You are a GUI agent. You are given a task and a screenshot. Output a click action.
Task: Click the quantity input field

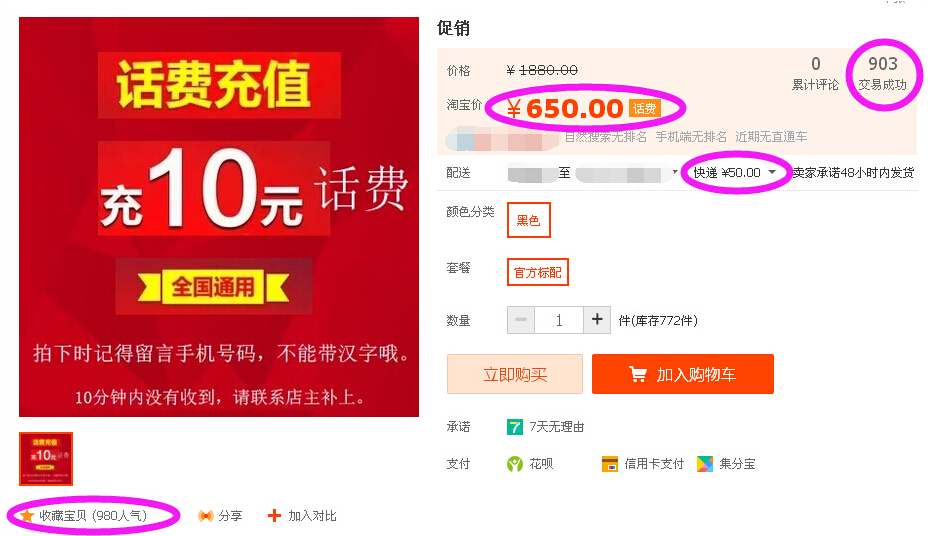pyautogui.click(x=559, y=320)
